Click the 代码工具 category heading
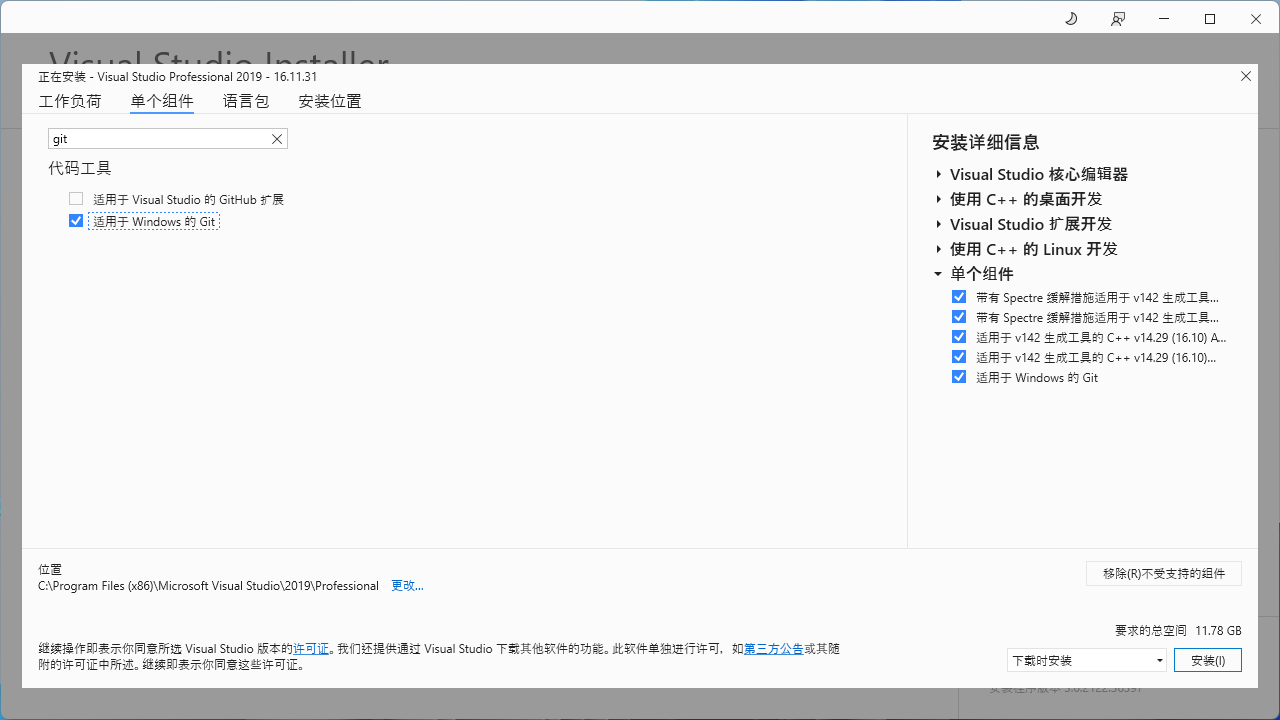The image size is (1280, 720). point(80,168)
